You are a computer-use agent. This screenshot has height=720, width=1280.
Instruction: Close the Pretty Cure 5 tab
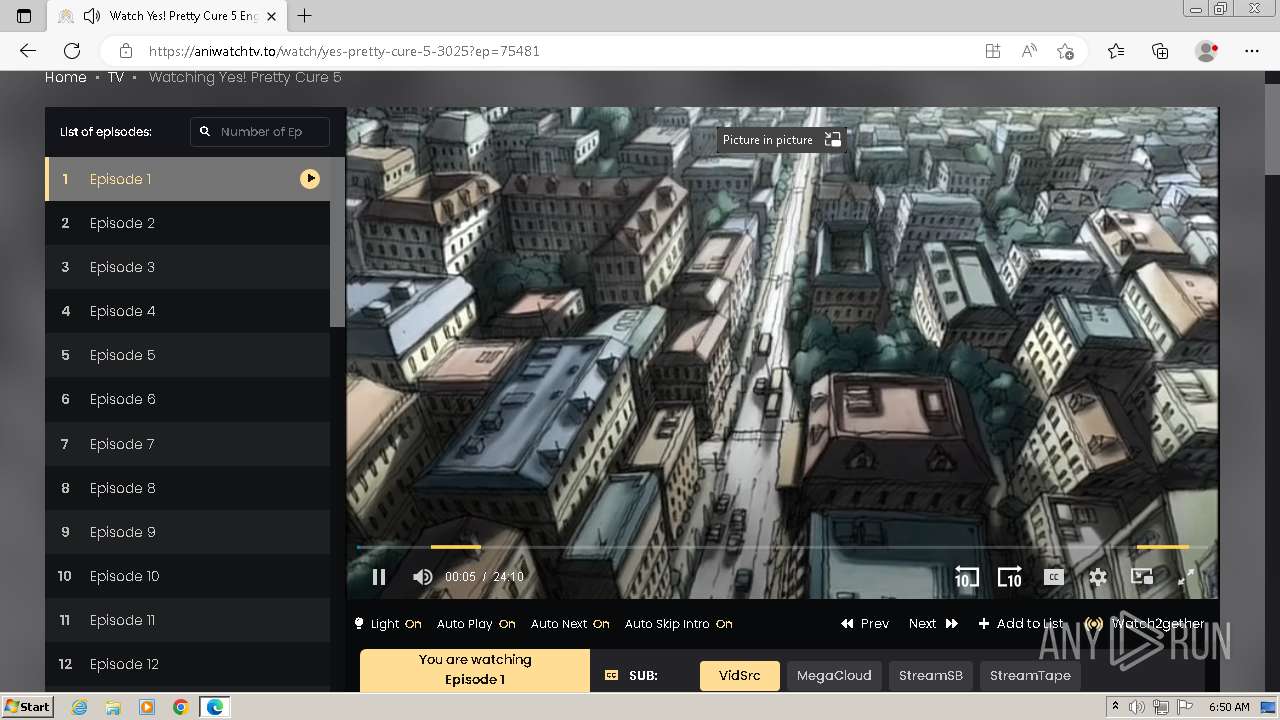coord(271,16)
